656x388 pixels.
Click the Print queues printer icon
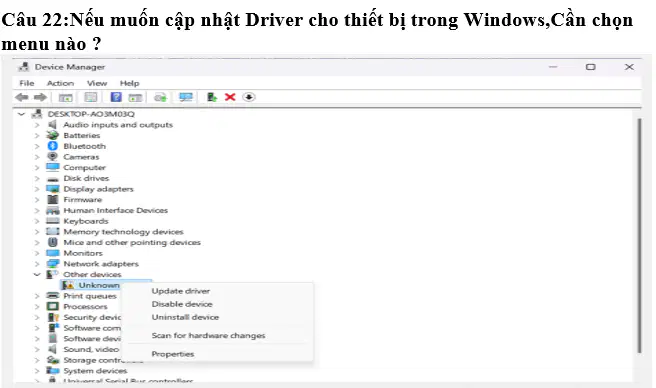pos(53,295)
